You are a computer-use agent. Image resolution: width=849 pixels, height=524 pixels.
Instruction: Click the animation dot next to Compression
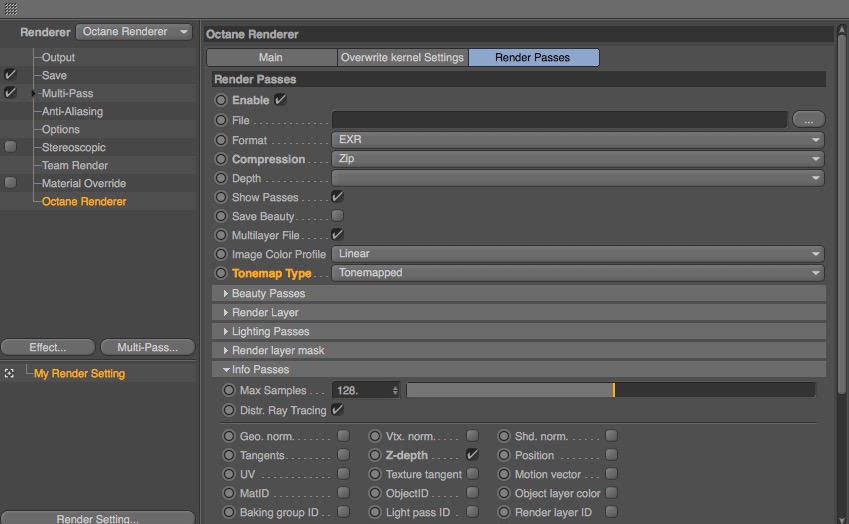tap(221, 159)
